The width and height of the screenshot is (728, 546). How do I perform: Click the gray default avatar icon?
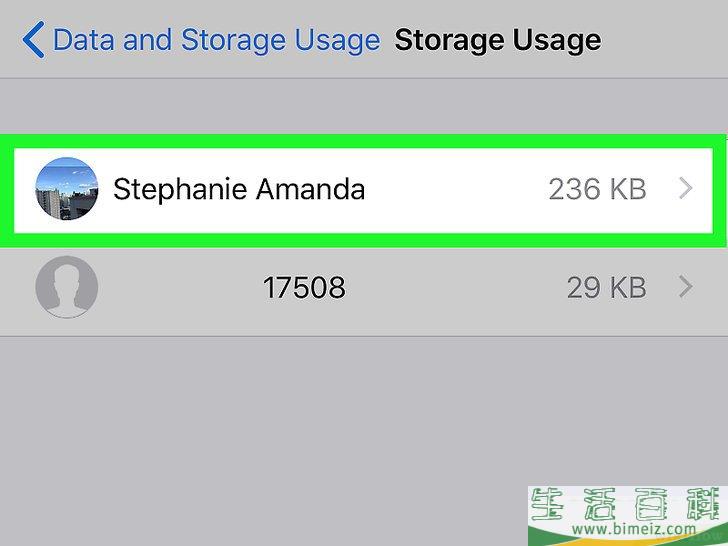tap(67, 287)
